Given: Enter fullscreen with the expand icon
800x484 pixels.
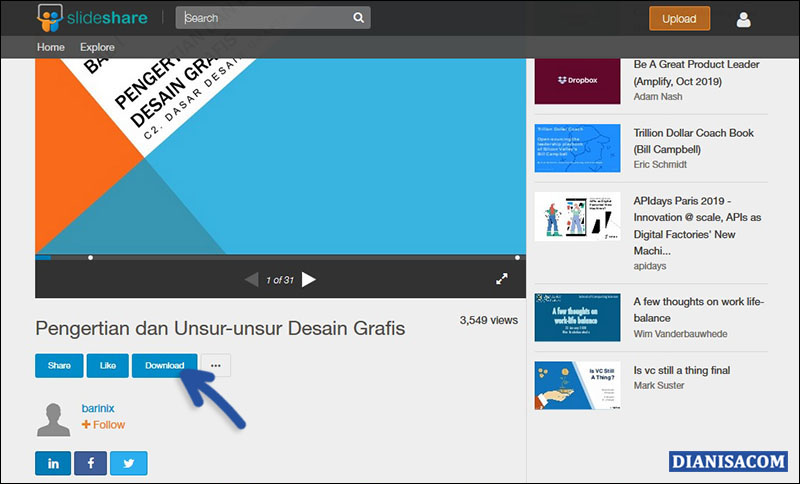Looking at the screenshot, I should tap(502, 279).
